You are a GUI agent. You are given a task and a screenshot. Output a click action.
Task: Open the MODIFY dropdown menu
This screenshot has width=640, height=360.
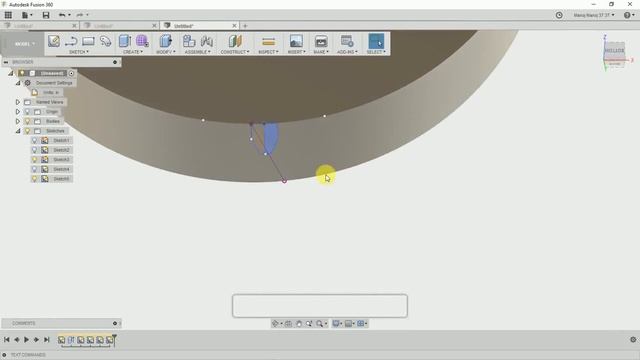pyautogui.click(x=165, y=52)
